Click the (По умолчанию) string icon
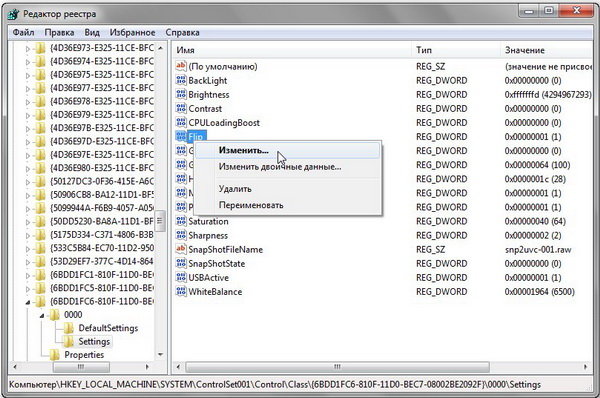600x398 pixels. point(181,66)
